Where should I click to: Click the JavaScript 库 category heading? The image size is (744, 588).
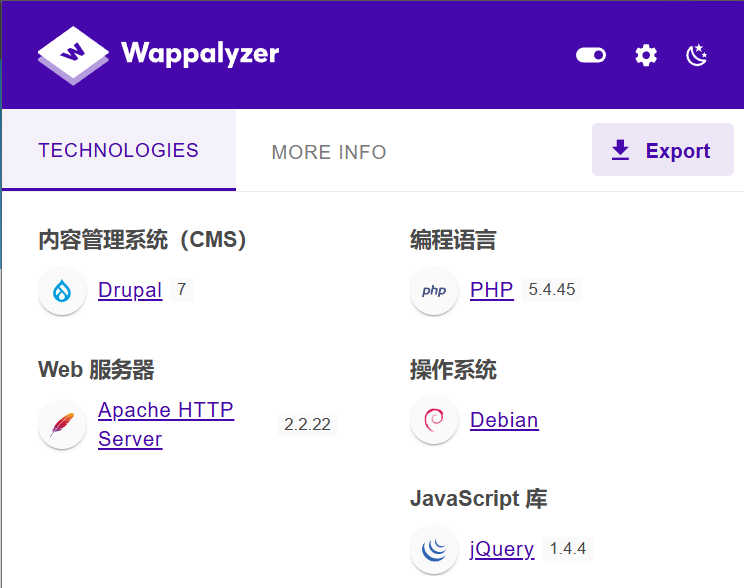pyautogui.click(x=479, y=499)
